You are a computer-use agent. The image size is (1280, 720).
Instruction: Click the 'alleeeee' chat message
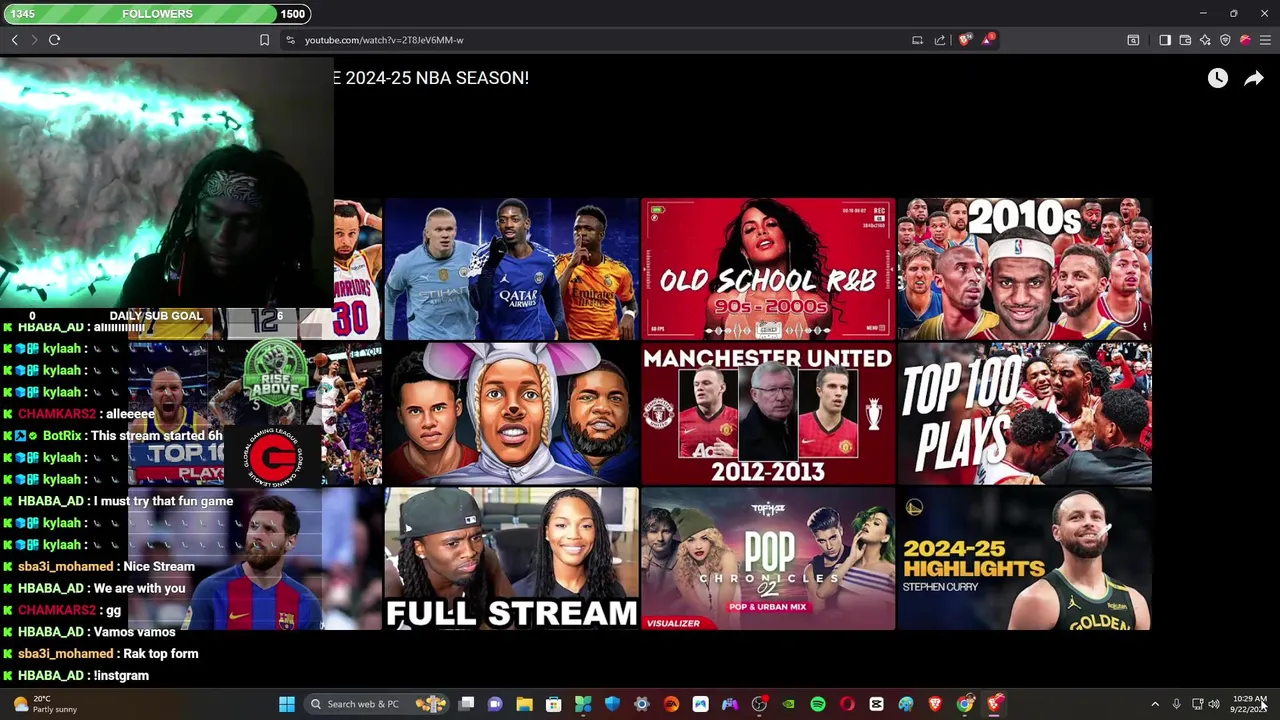(129, 413)
